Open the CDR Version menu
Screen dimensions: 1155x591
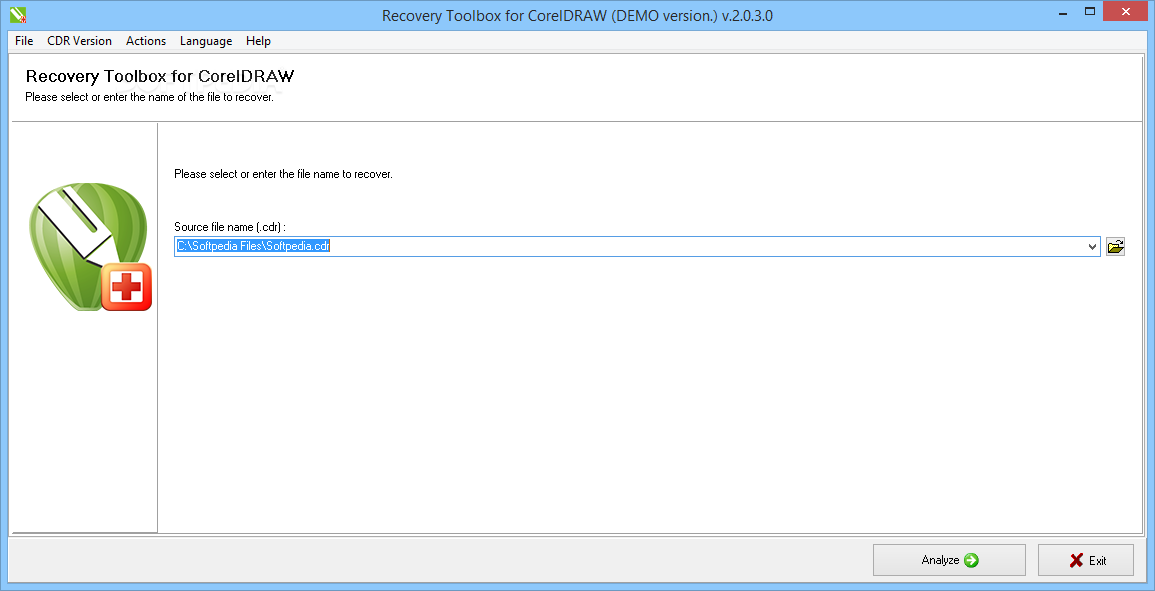[80, 41]
